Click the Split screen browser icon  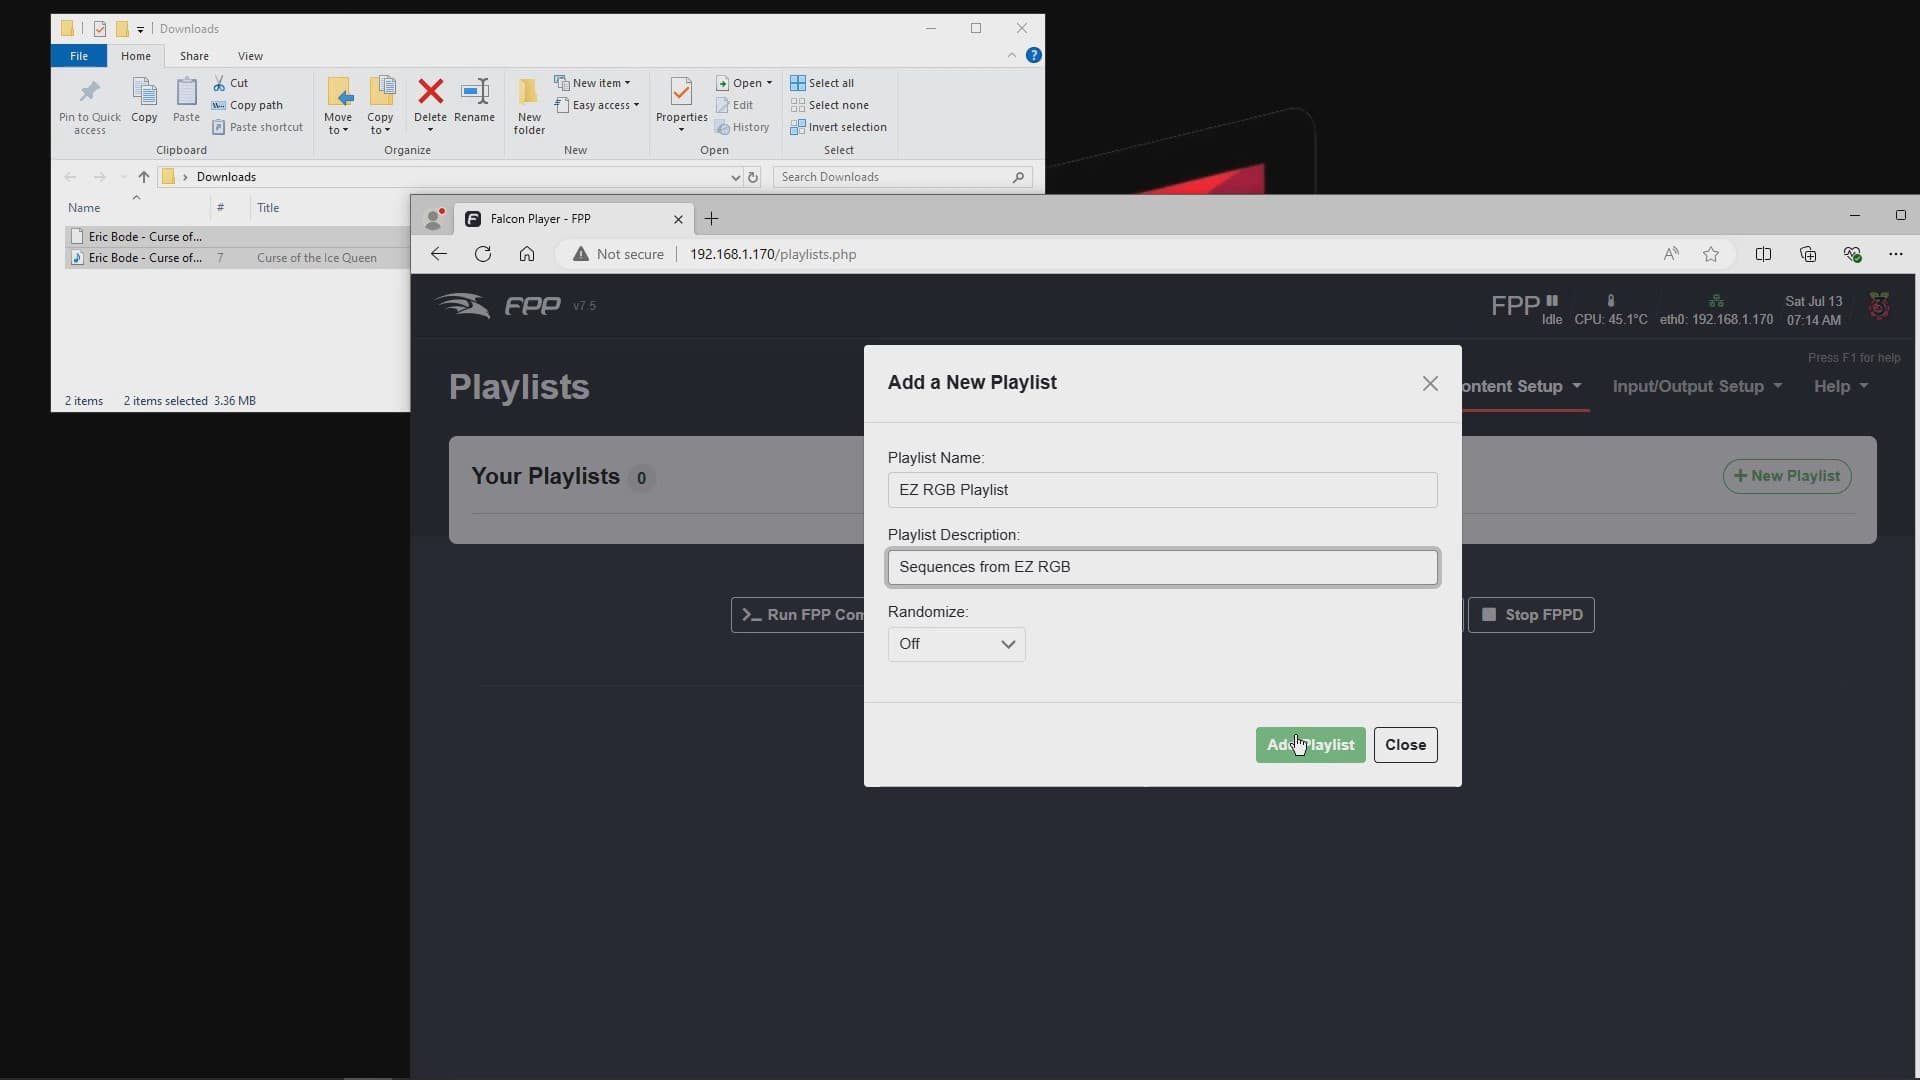(1763, 254)
